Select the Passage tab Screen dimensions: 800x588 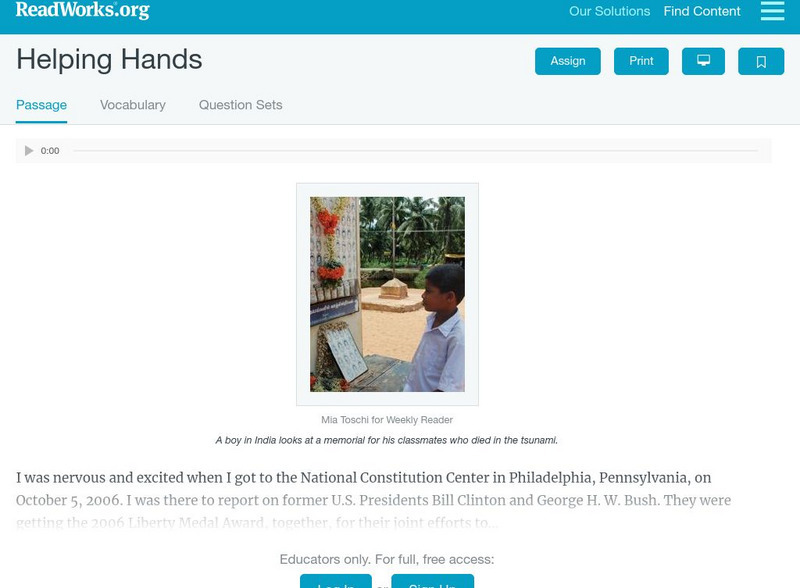[x=41, y=105]
